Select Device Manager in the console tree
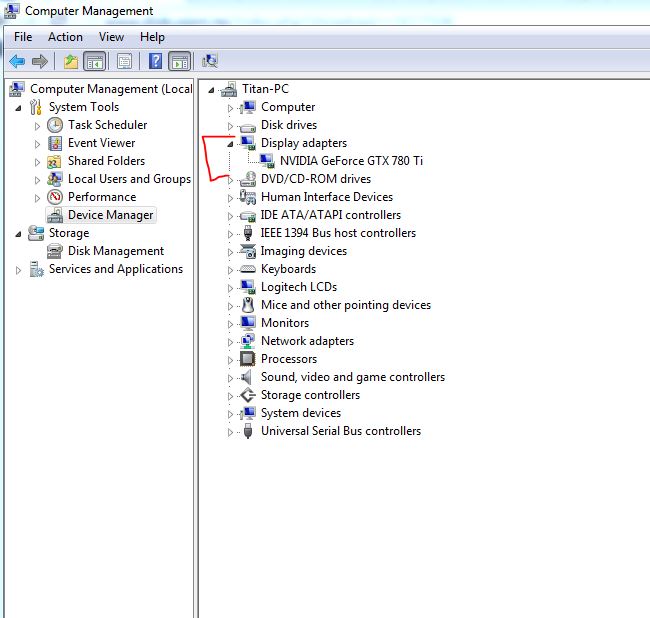Image resolution: width=650 pixels, height=618 pixels. coord(110,215)
